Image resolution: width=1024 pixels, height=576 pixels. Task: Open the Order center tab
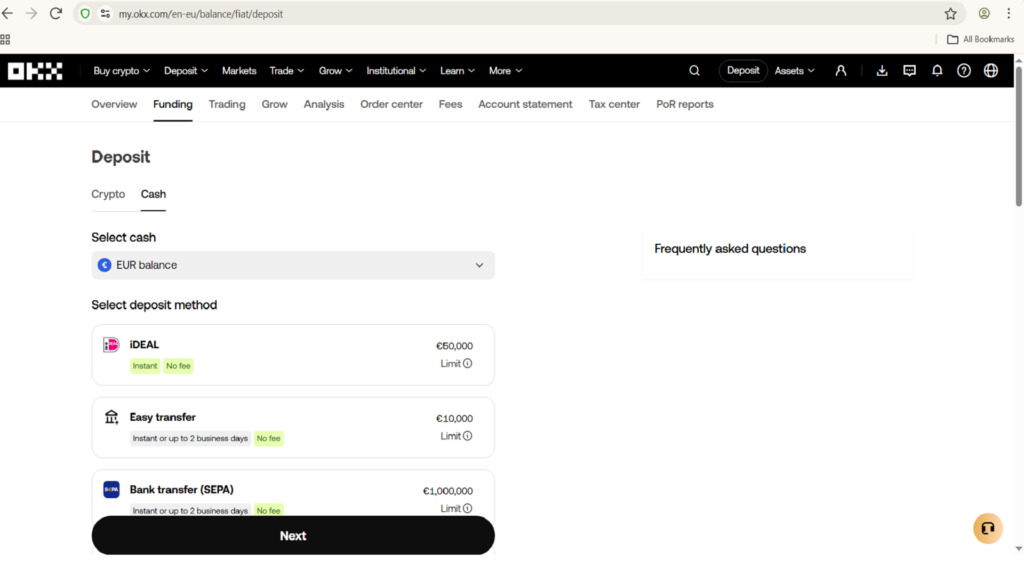[391, 104]
